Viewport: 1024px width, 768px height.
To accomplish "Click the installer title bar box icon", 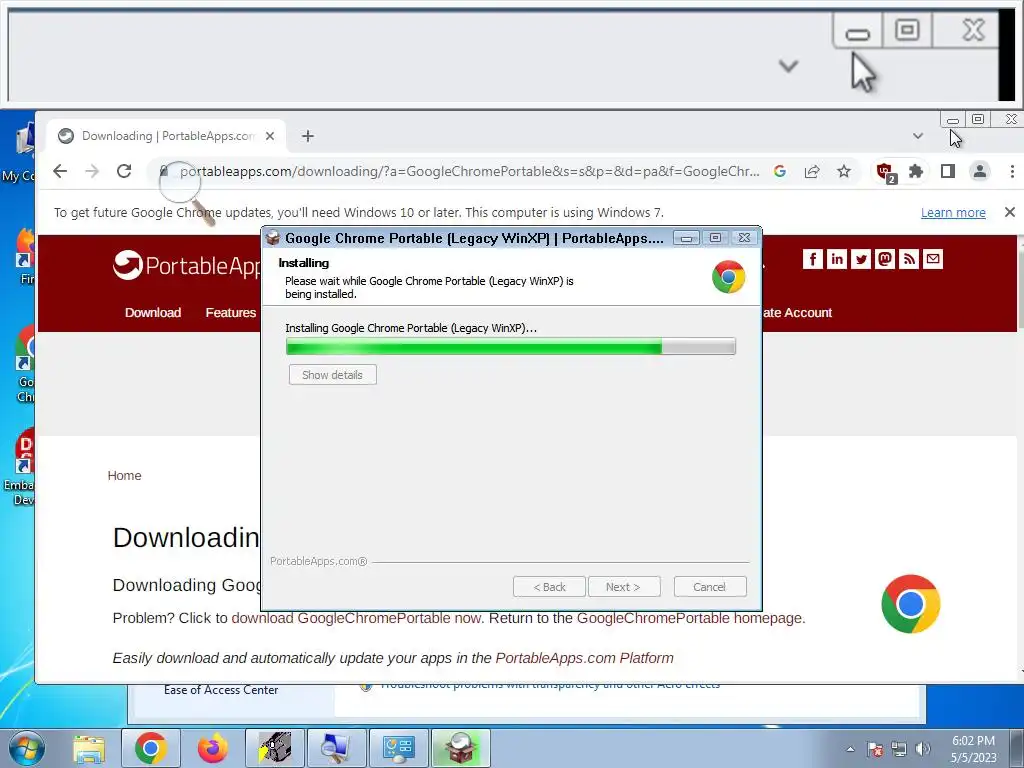I will (273, 238).
